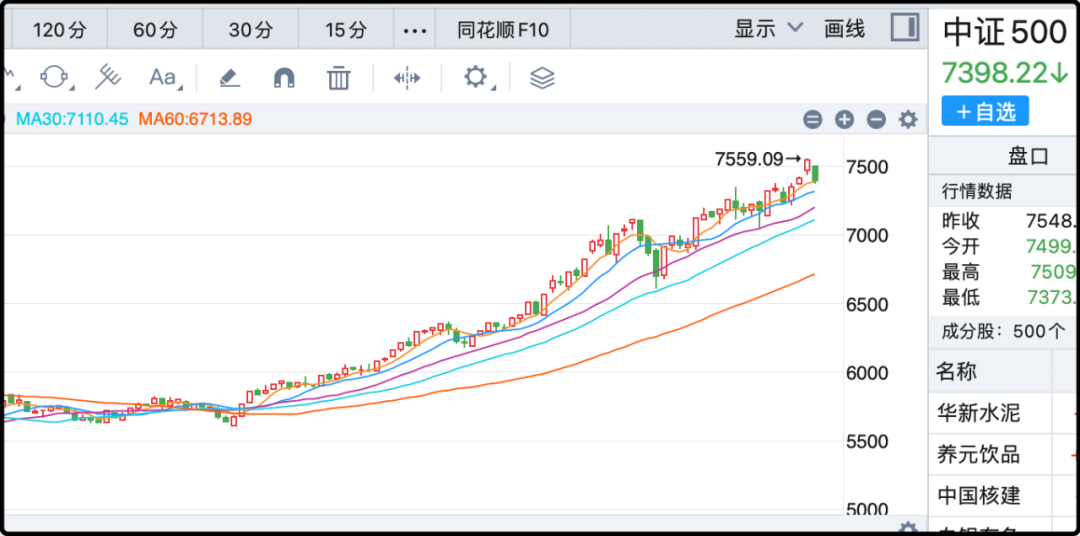
Task: Select the eraser tool
Action: 229,77
